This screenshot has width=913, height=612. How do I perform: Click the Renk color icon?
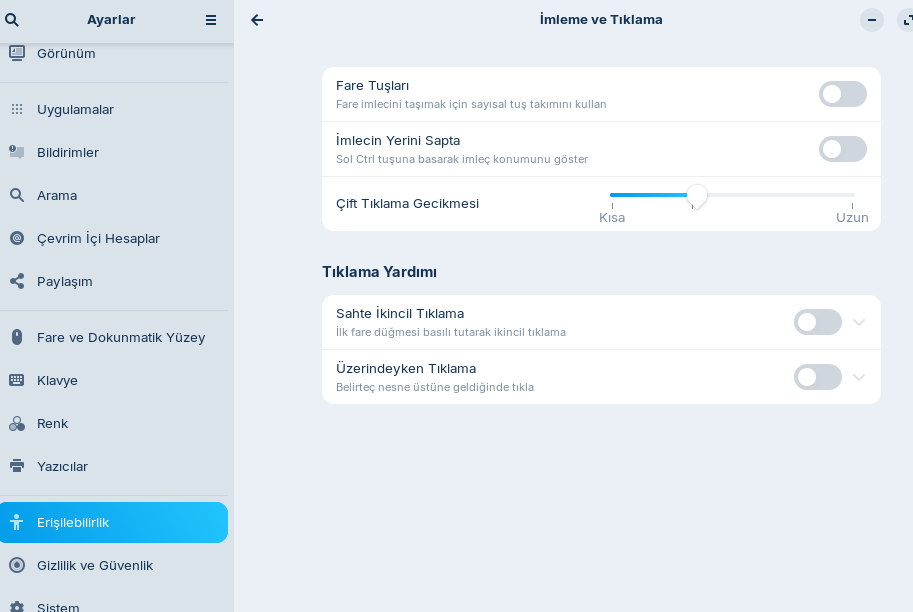pos(17,423)
